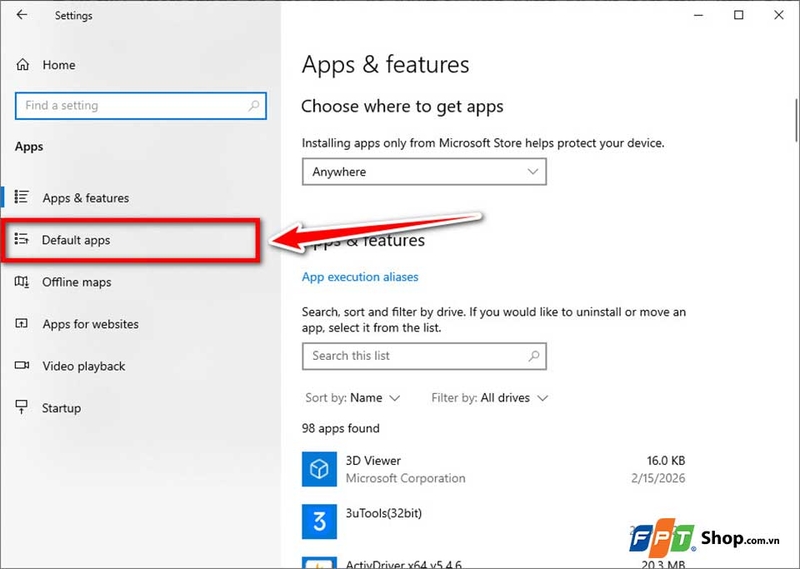Screen dimensions: 800x569
Task: Focus the Search this list field
Action: click(424, 356)
